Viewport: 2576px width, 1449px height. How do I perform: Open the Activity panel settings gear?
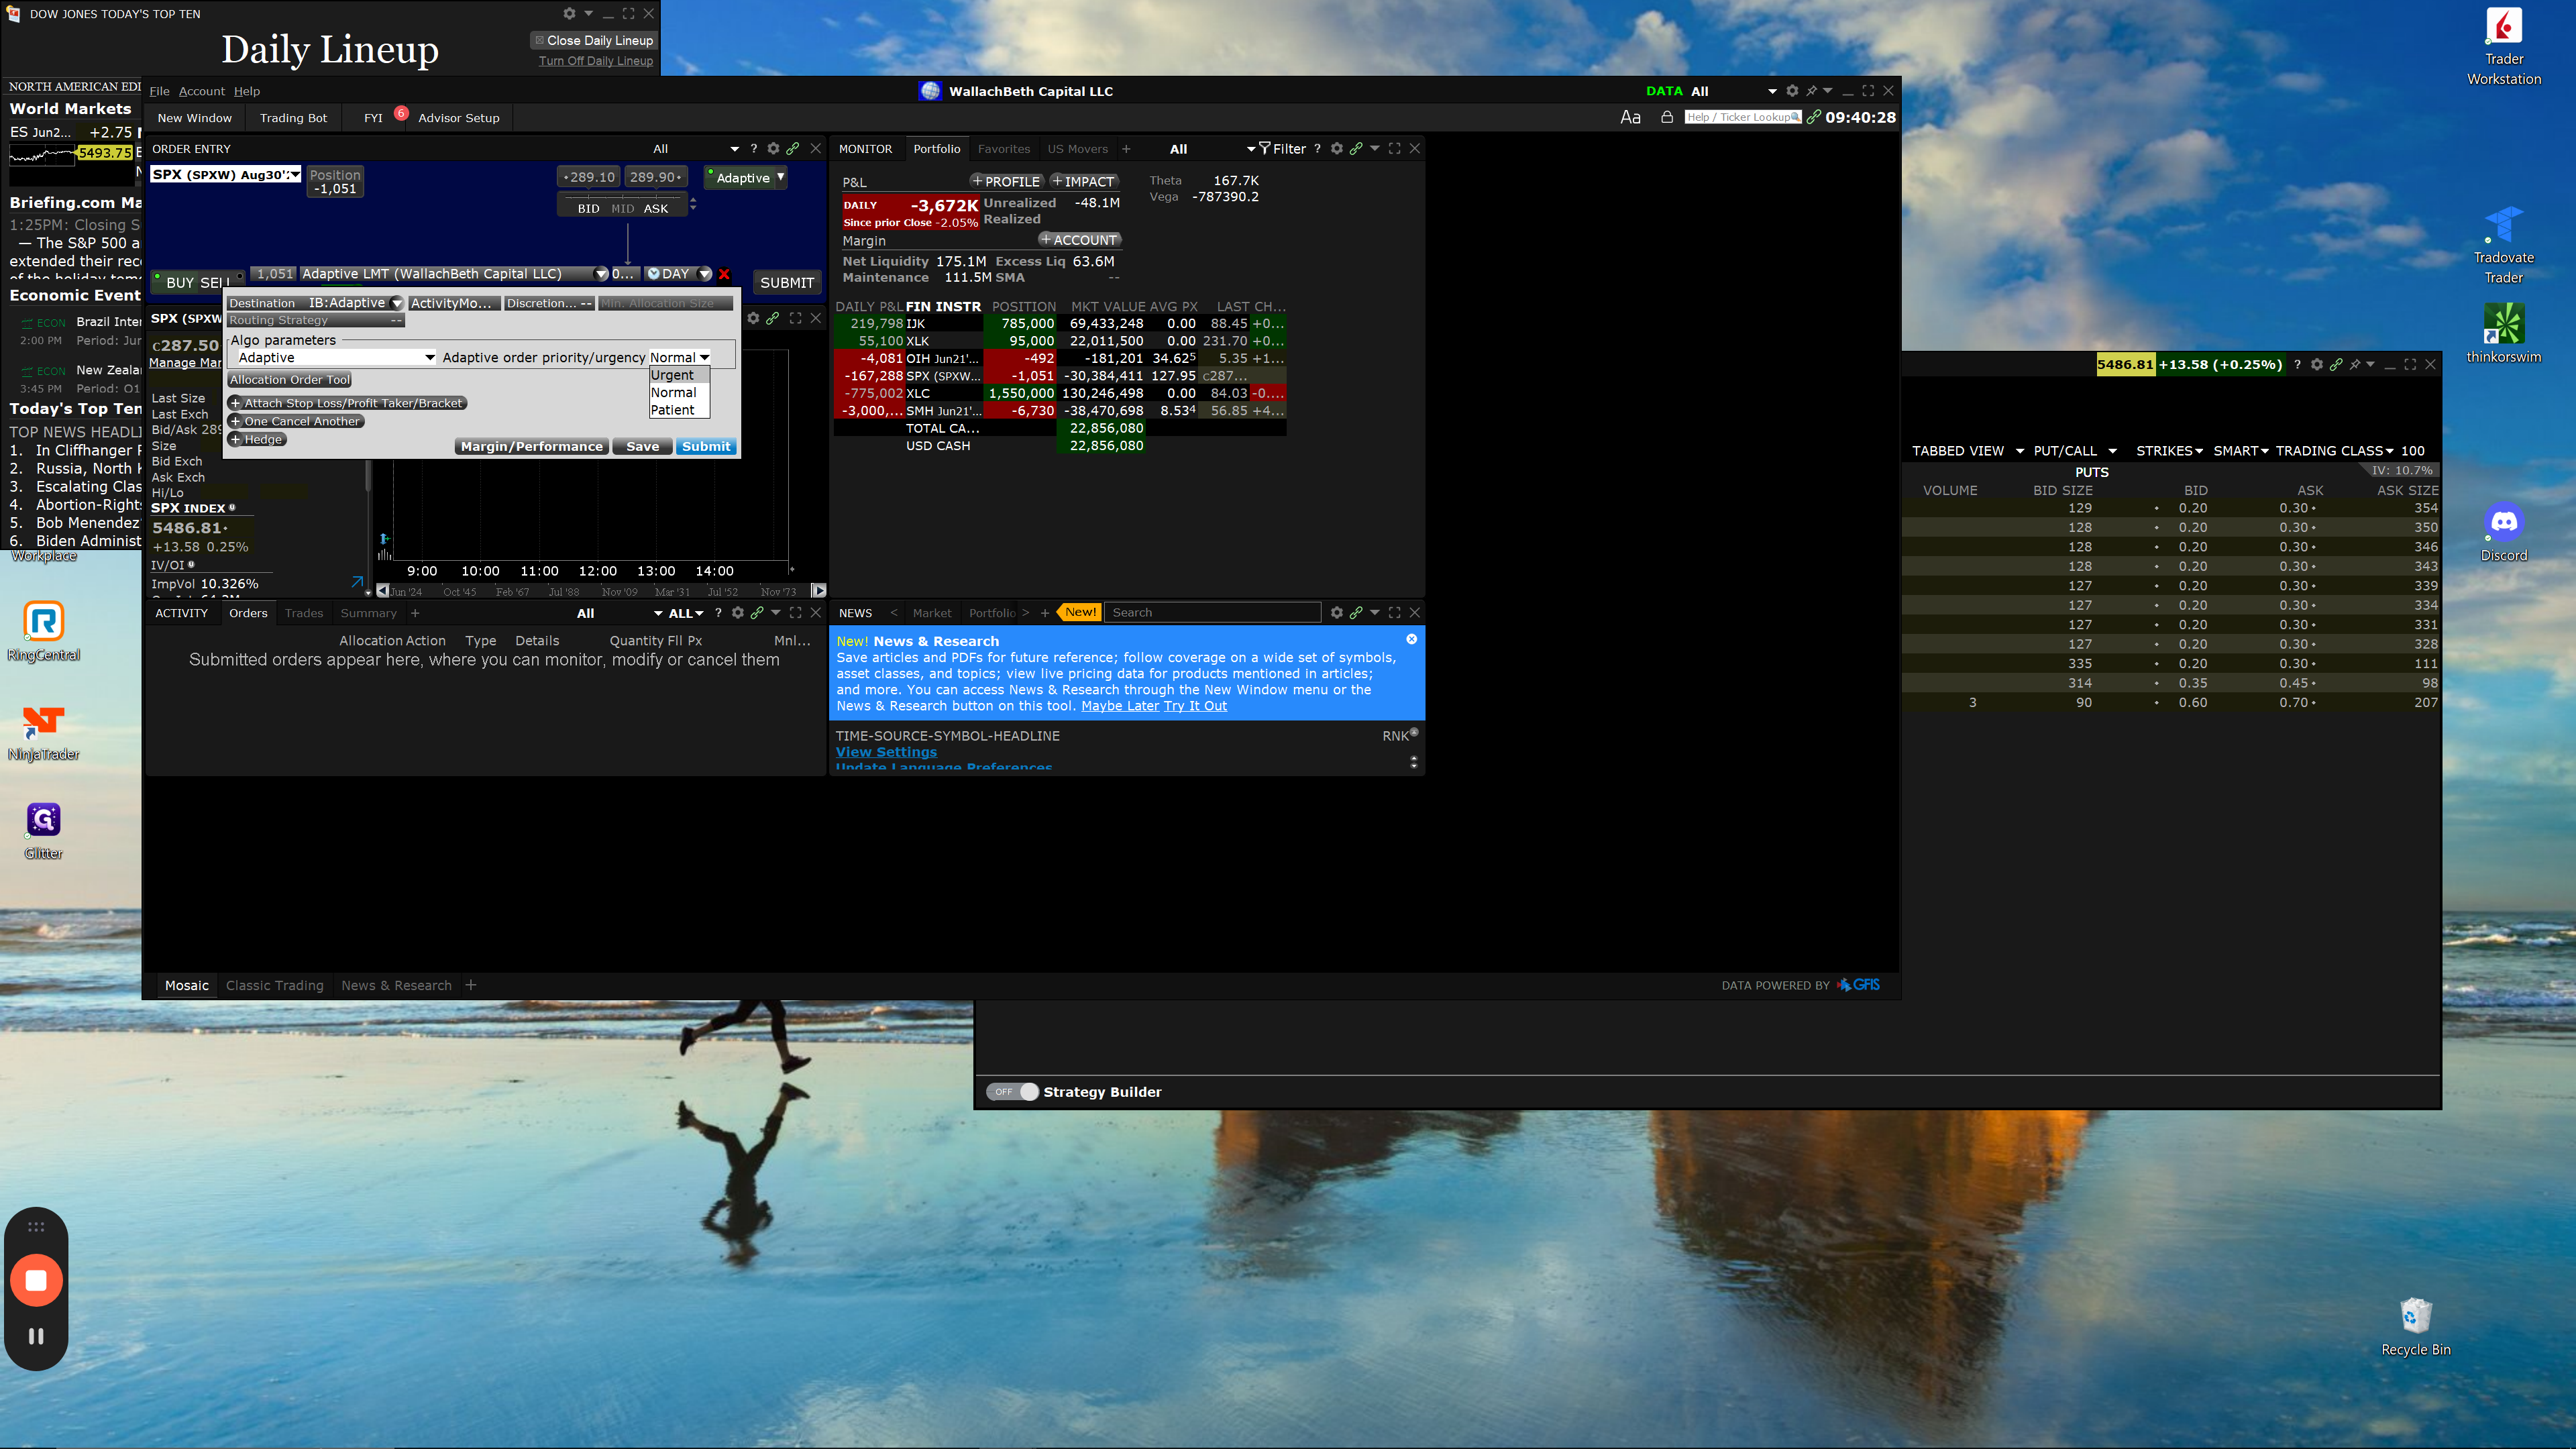click(x=738, y=613)
